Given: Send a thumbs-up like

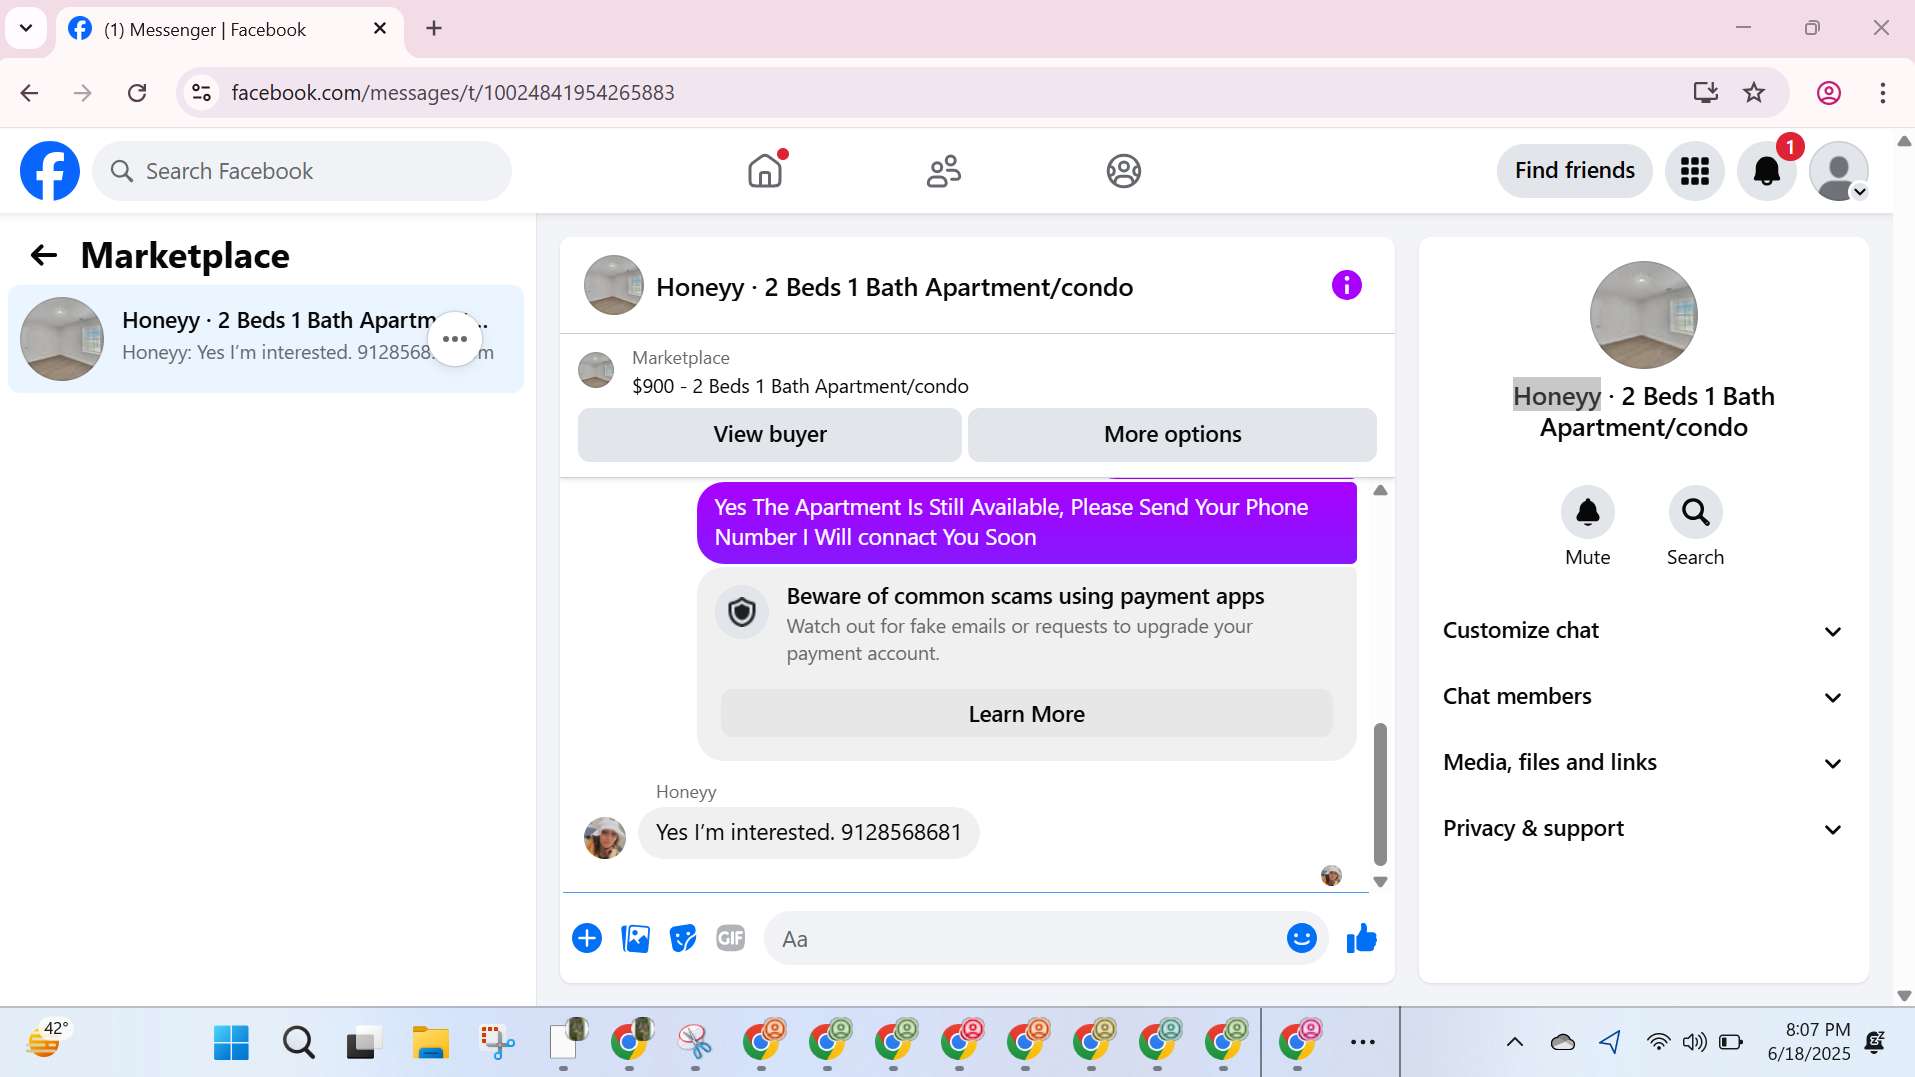Looking at the screenshot, I should coord(1362,938).
